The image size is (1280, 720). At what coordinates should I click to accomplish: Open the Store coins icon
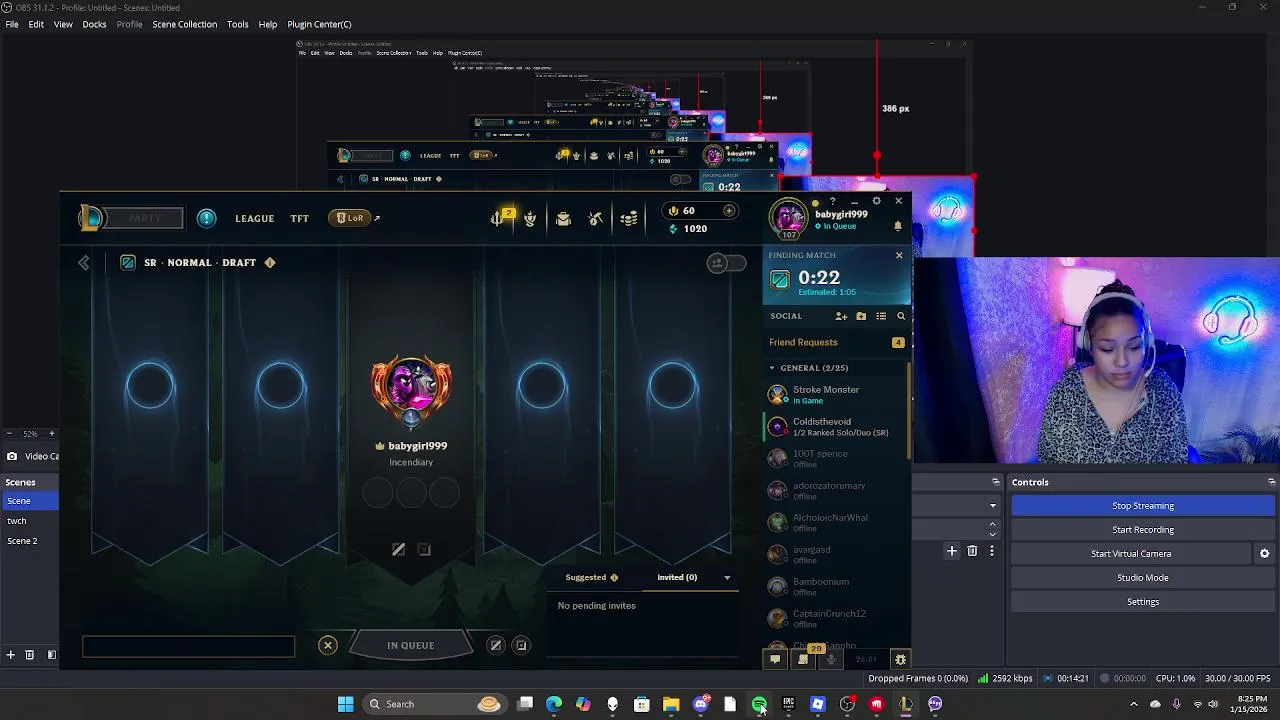point(629,218)
